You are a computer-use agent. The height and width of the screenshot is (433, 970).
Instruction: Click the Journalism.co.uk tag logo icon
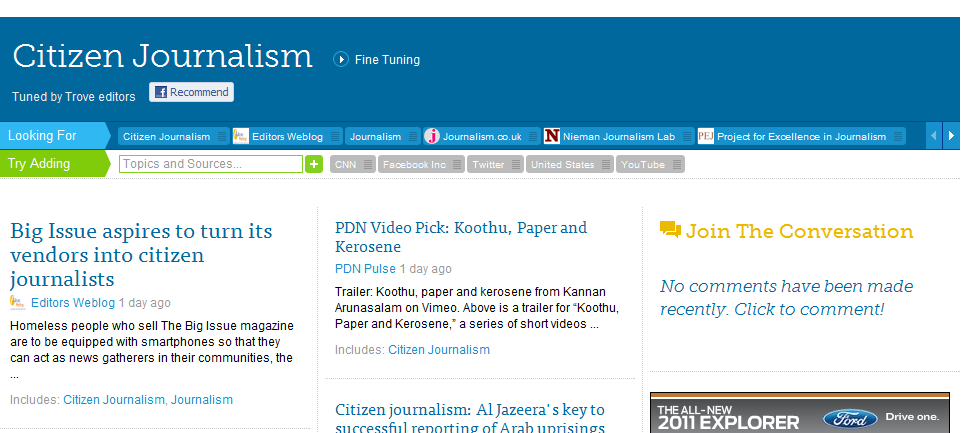point(432,136)
